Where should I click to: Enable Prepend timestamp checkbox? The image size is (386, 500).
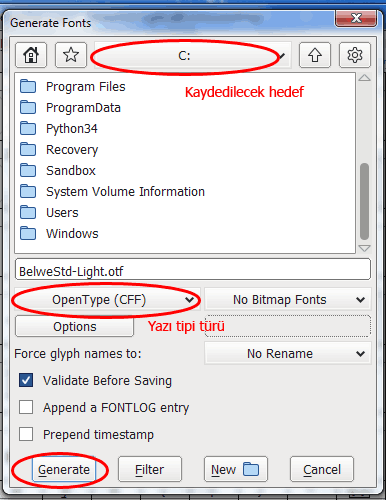(26, 434)
